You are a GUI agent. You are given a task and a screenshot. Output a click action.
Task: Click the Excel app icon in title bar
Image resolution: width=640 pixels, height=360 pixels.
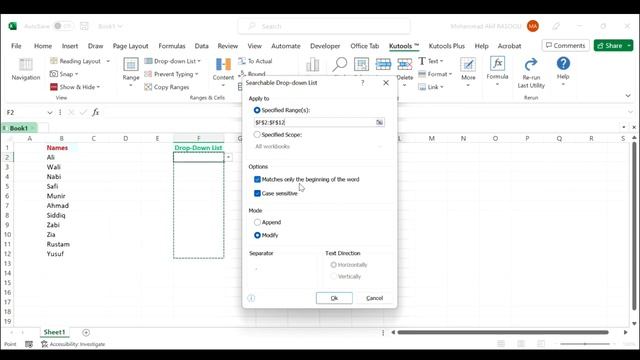(13, 26)
